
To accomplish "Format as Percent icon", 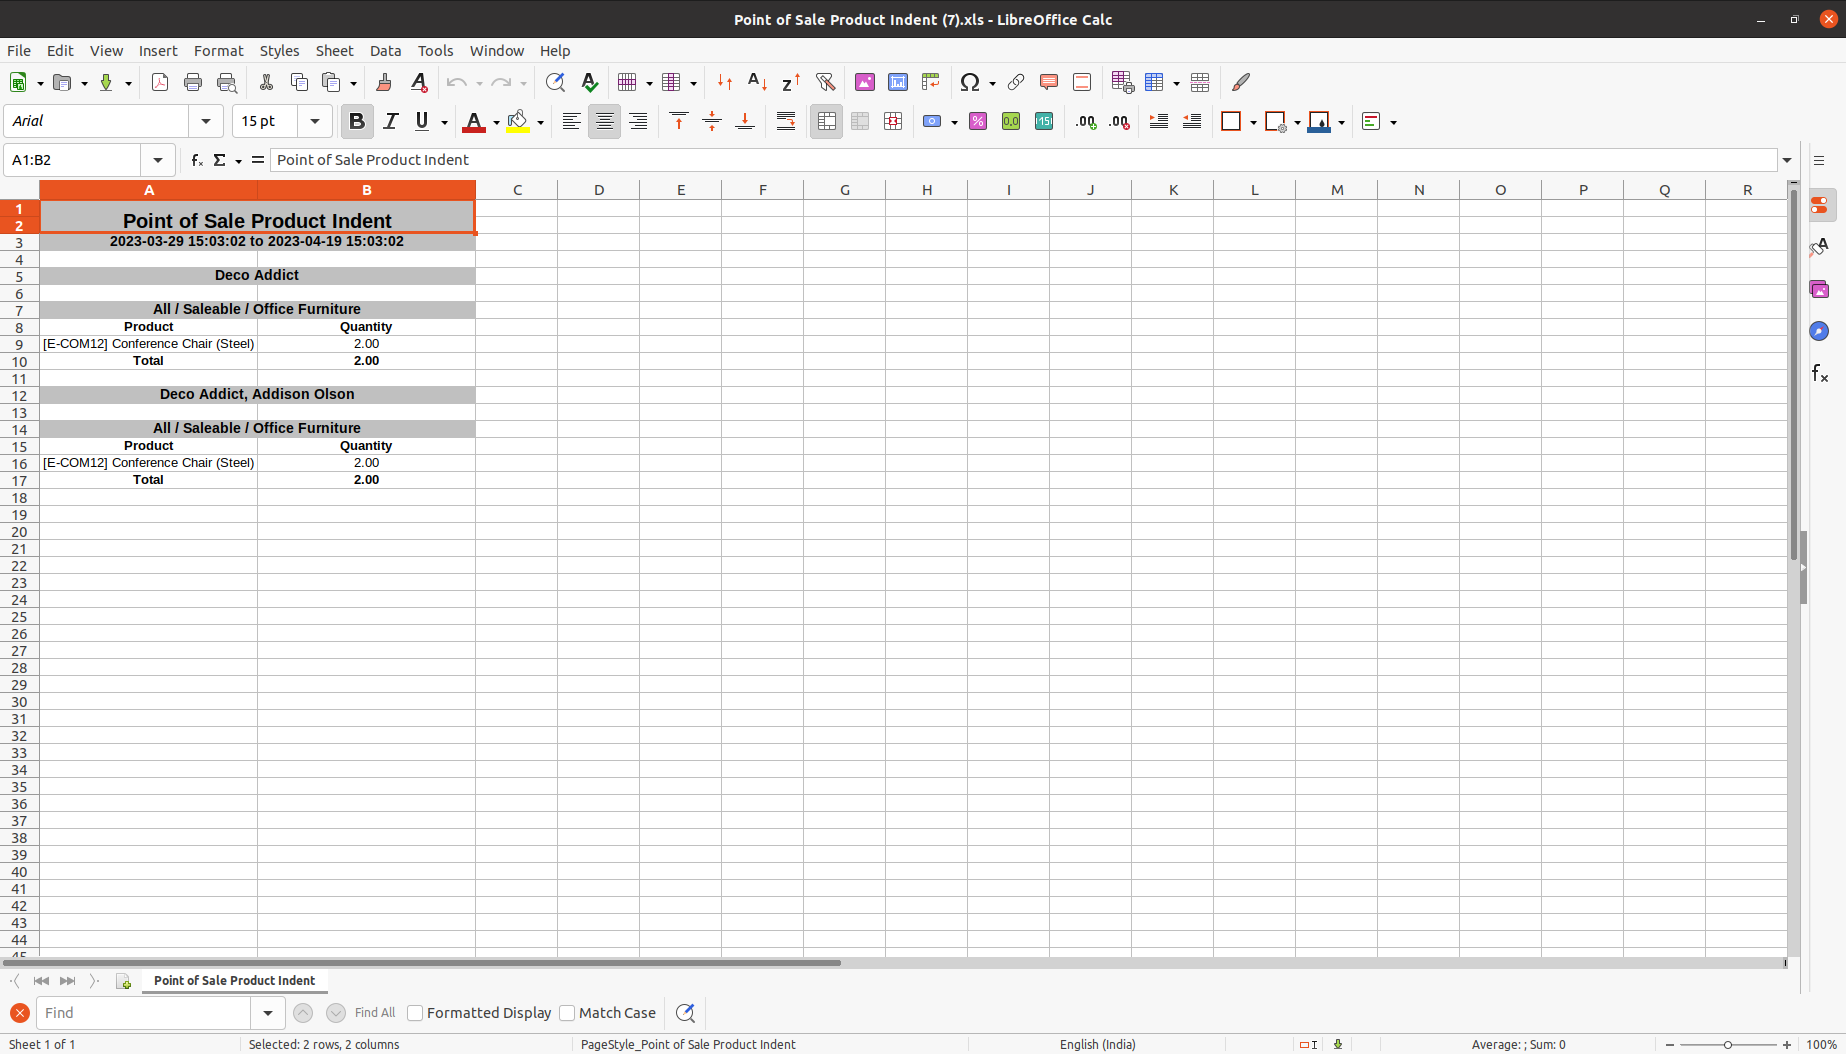I will coord(978,122).
